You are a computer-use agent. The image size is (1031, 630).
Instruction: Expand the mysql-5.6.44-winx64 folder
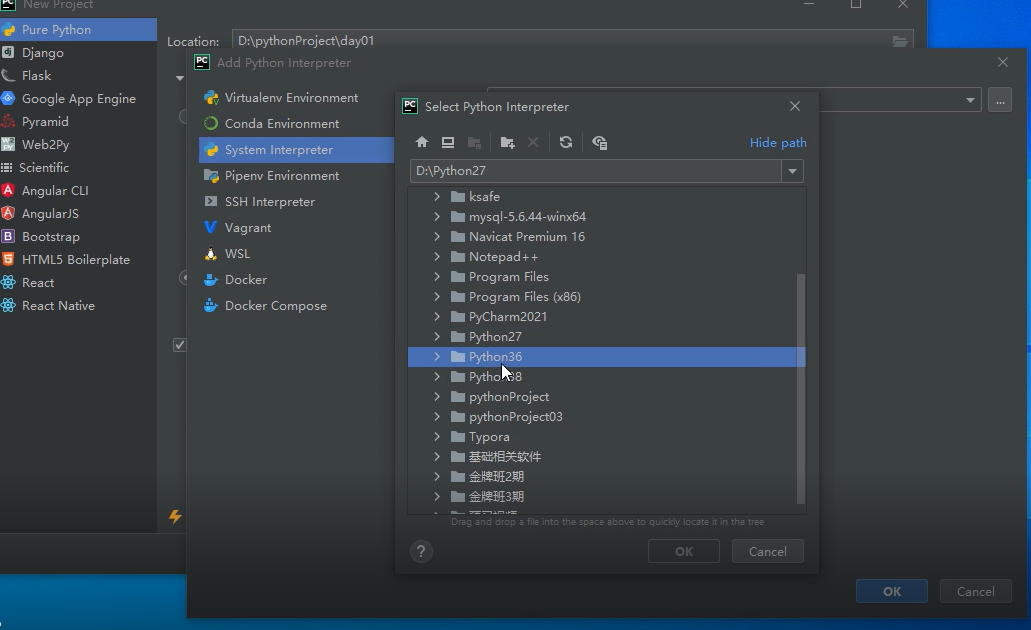point(437,216)
